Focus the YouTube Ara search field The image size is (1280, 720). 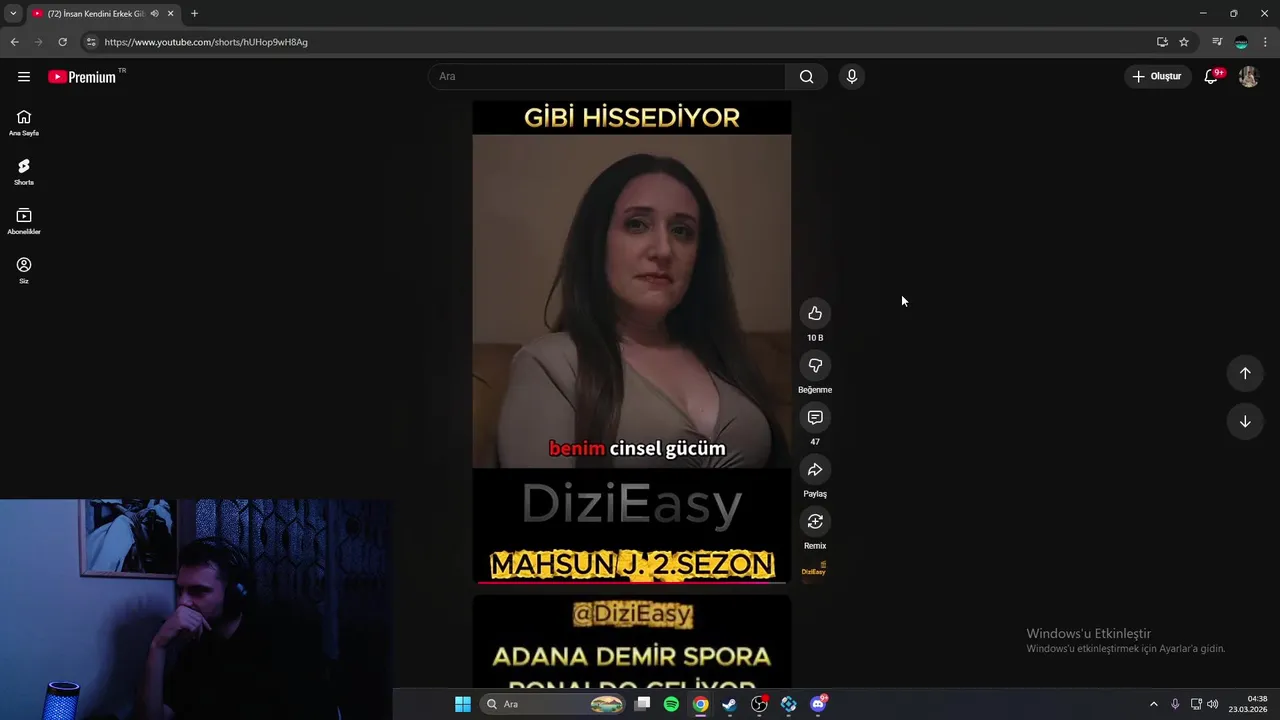click(x=607, y=76)
